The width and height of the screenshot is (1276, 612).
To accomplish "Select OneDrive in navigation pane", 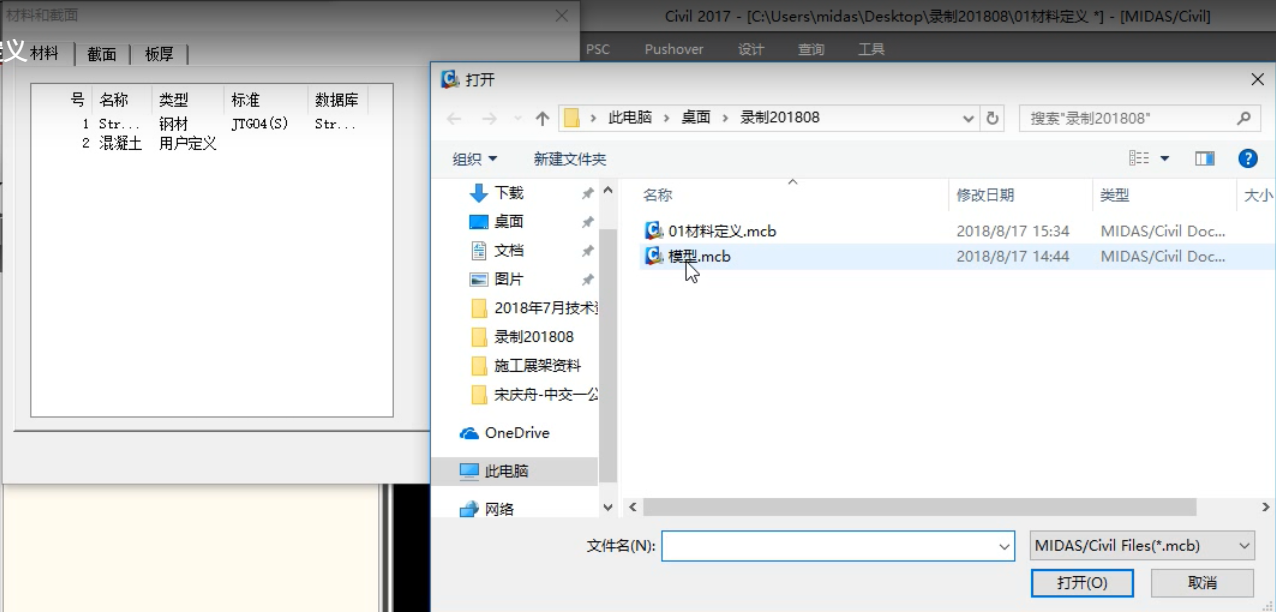I will click(x=517, y=433).
